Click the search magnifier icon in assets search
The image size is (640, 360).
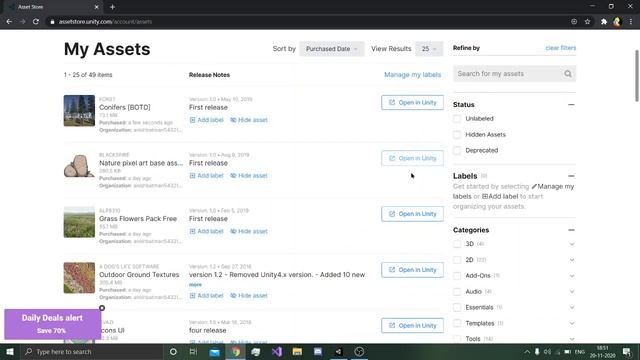tap(568, 74)
